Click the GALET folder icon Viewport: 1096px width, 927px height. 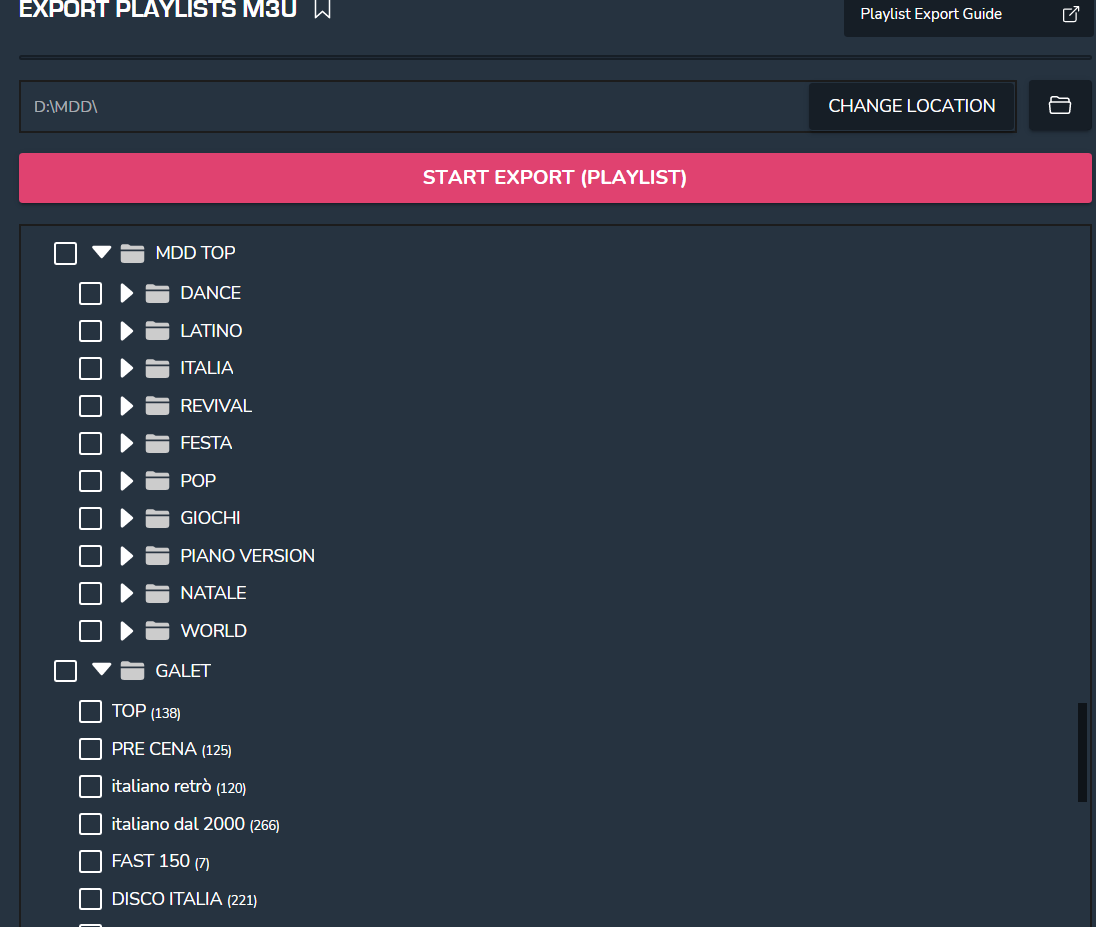[133, 671]
